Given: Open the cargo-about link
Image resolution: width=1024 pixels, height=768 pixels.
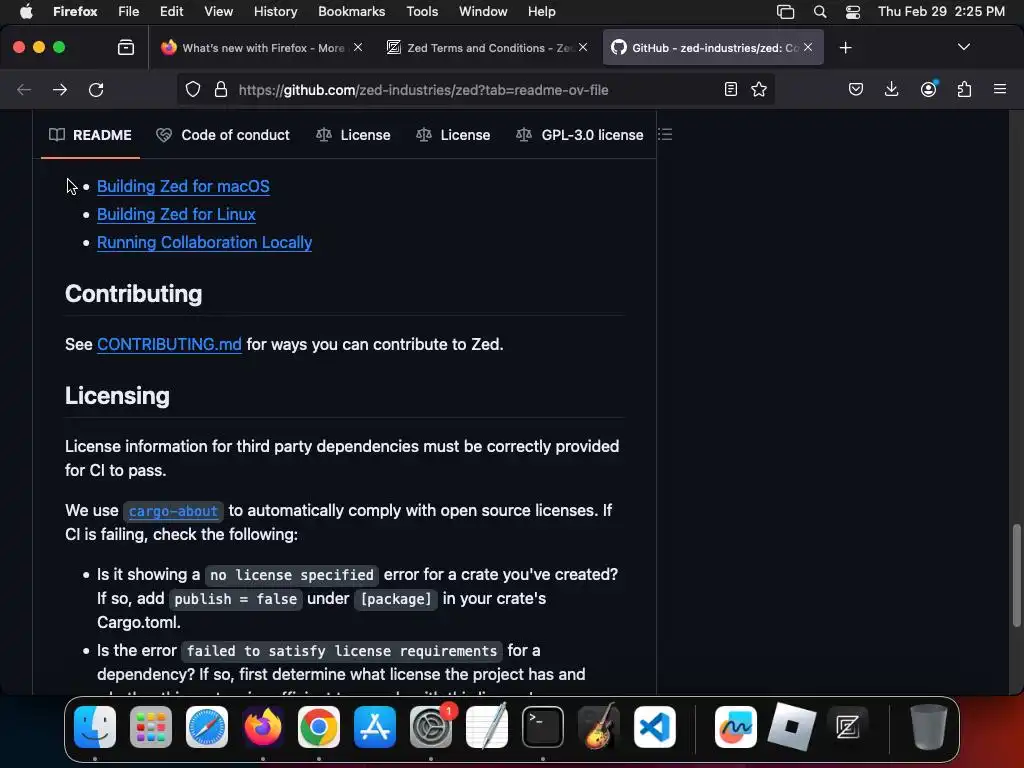Looking at the screenshot, I should point(173,511).
